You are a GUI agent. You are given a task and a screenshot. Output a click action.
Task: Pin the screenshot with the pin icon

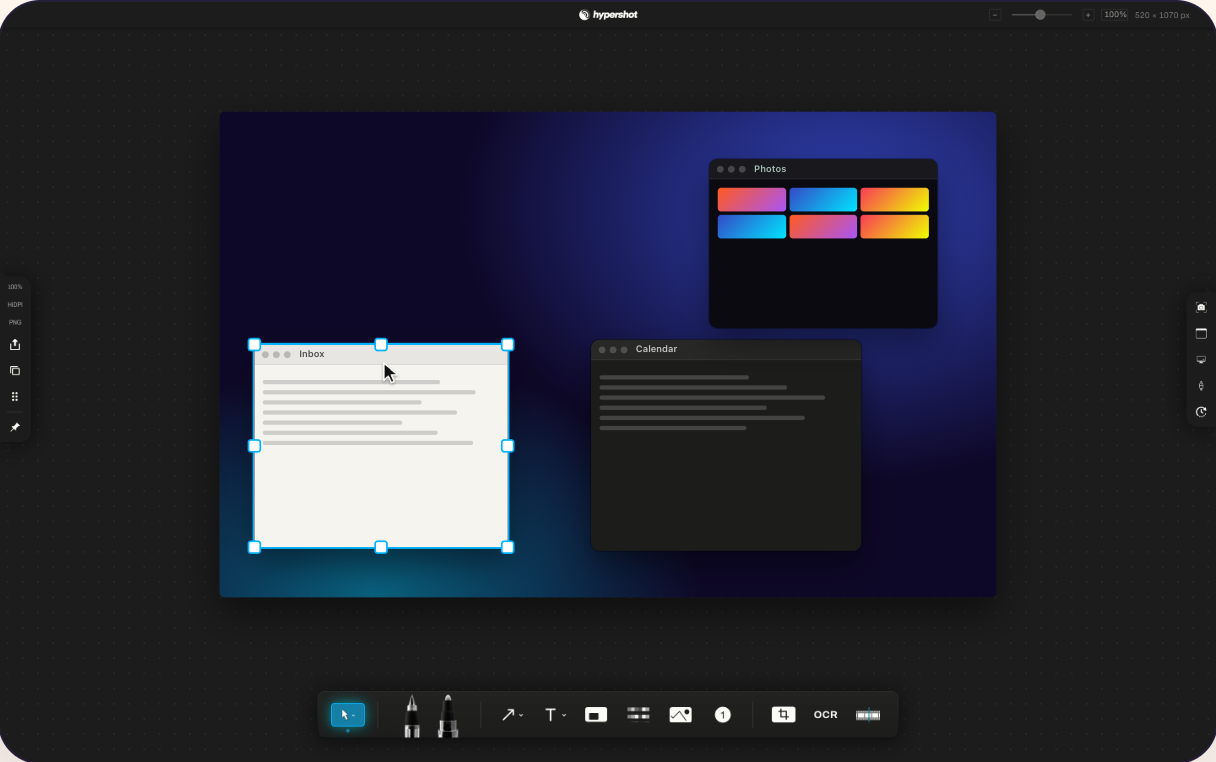(15, 427)
